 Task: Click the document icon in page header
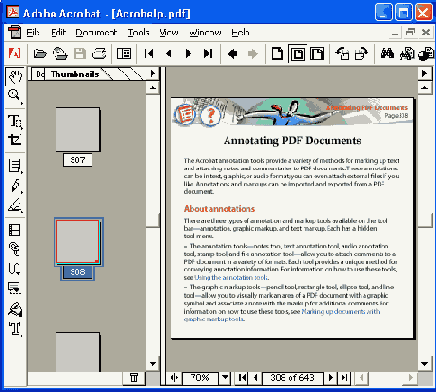[184, 114]
